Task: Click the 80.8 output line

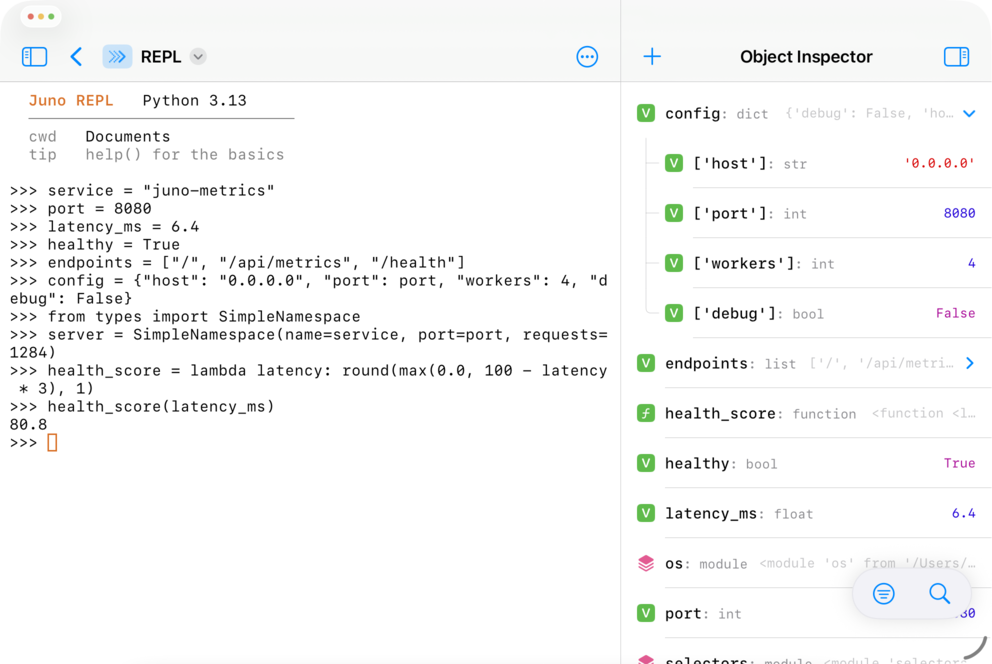Action: click(x=28, y=424)
